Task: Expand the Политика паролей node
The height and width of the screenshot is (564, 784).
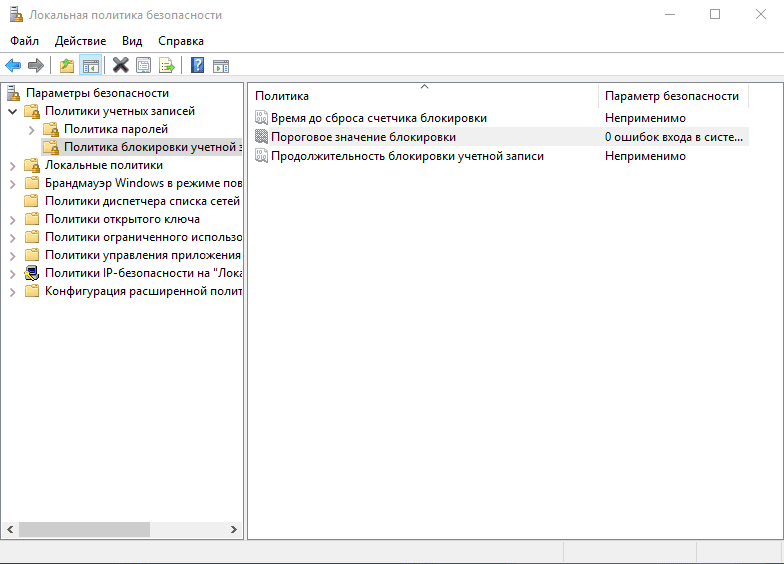Action: (x=32, y=129)
